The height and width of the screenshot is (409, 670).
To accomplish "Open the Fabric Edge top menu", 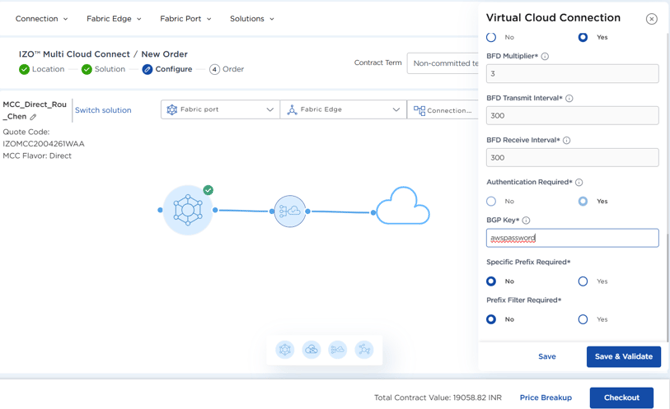I will point(114,19).
